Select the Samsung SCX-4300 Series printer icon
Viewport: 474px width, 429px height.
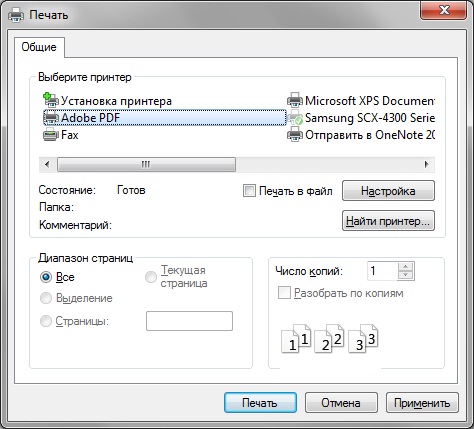pyautogui.click(x=295, y=118)
